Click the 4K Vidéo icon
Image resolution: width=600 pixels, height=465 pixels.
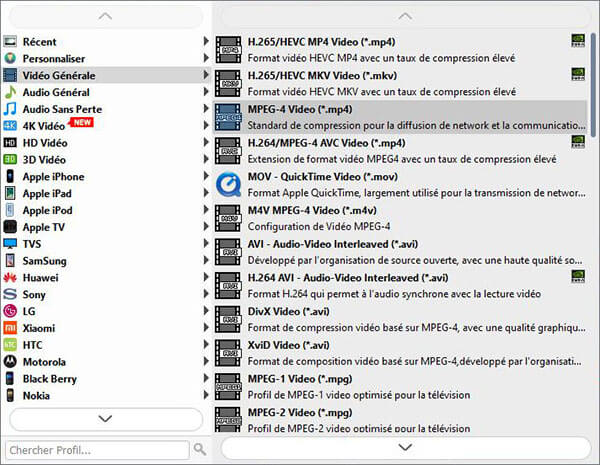tap(10, 126)
